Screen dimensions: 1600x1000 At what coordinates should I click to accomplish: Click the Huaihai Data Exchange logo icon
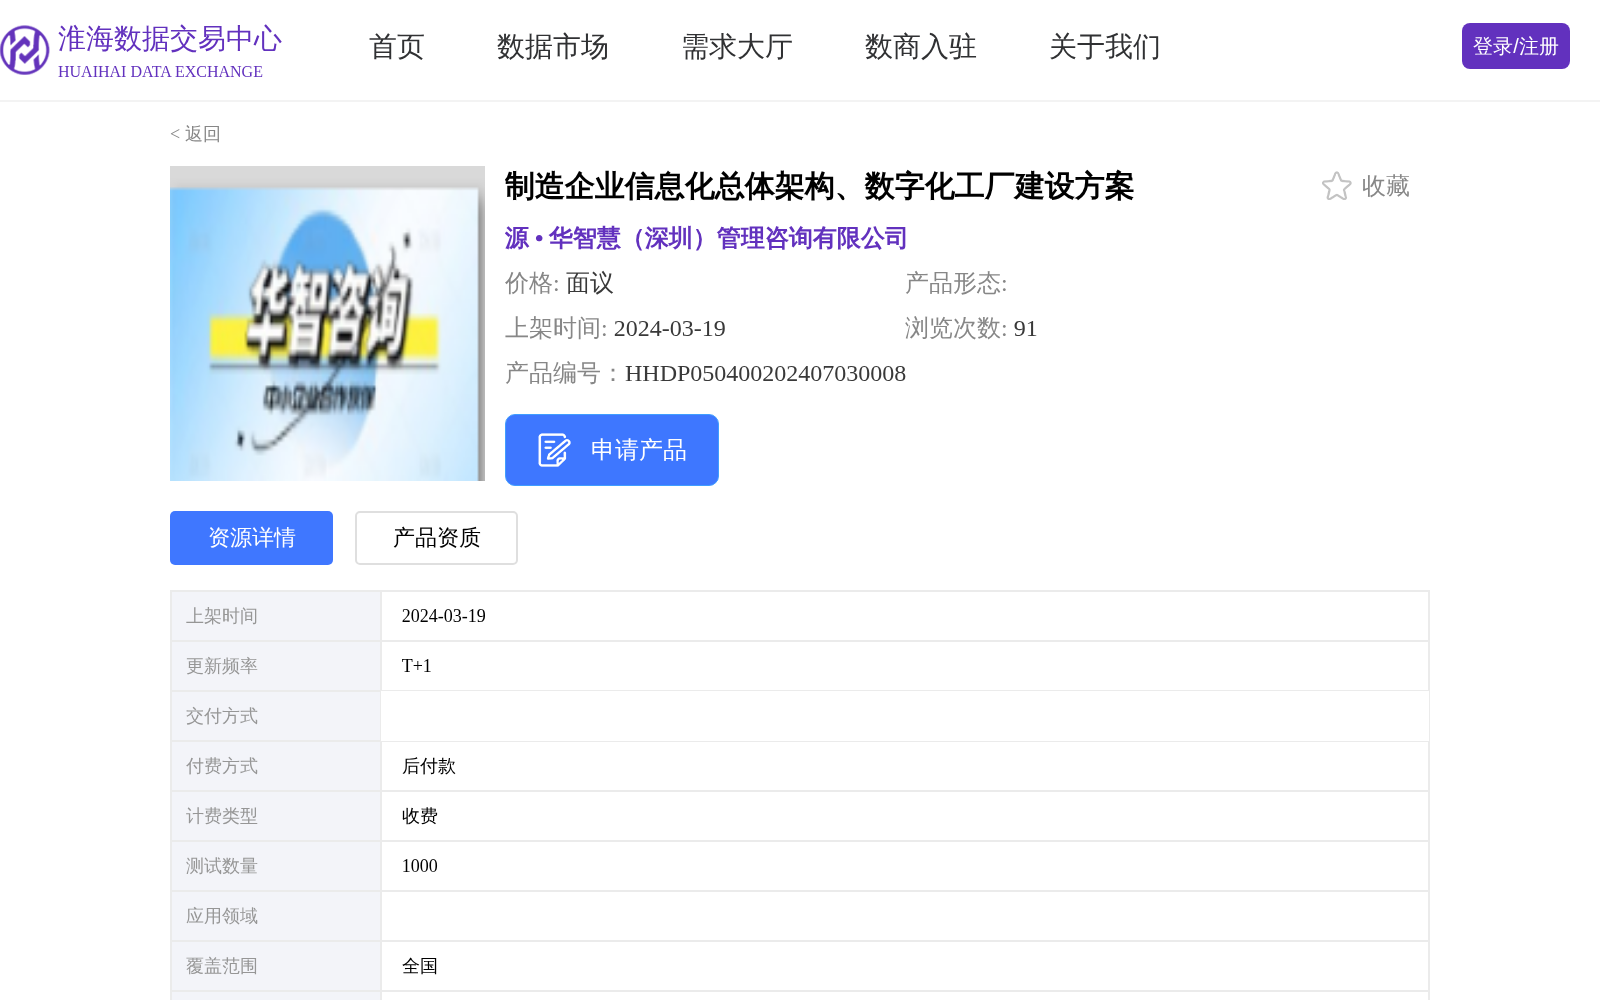pos(24,50)
